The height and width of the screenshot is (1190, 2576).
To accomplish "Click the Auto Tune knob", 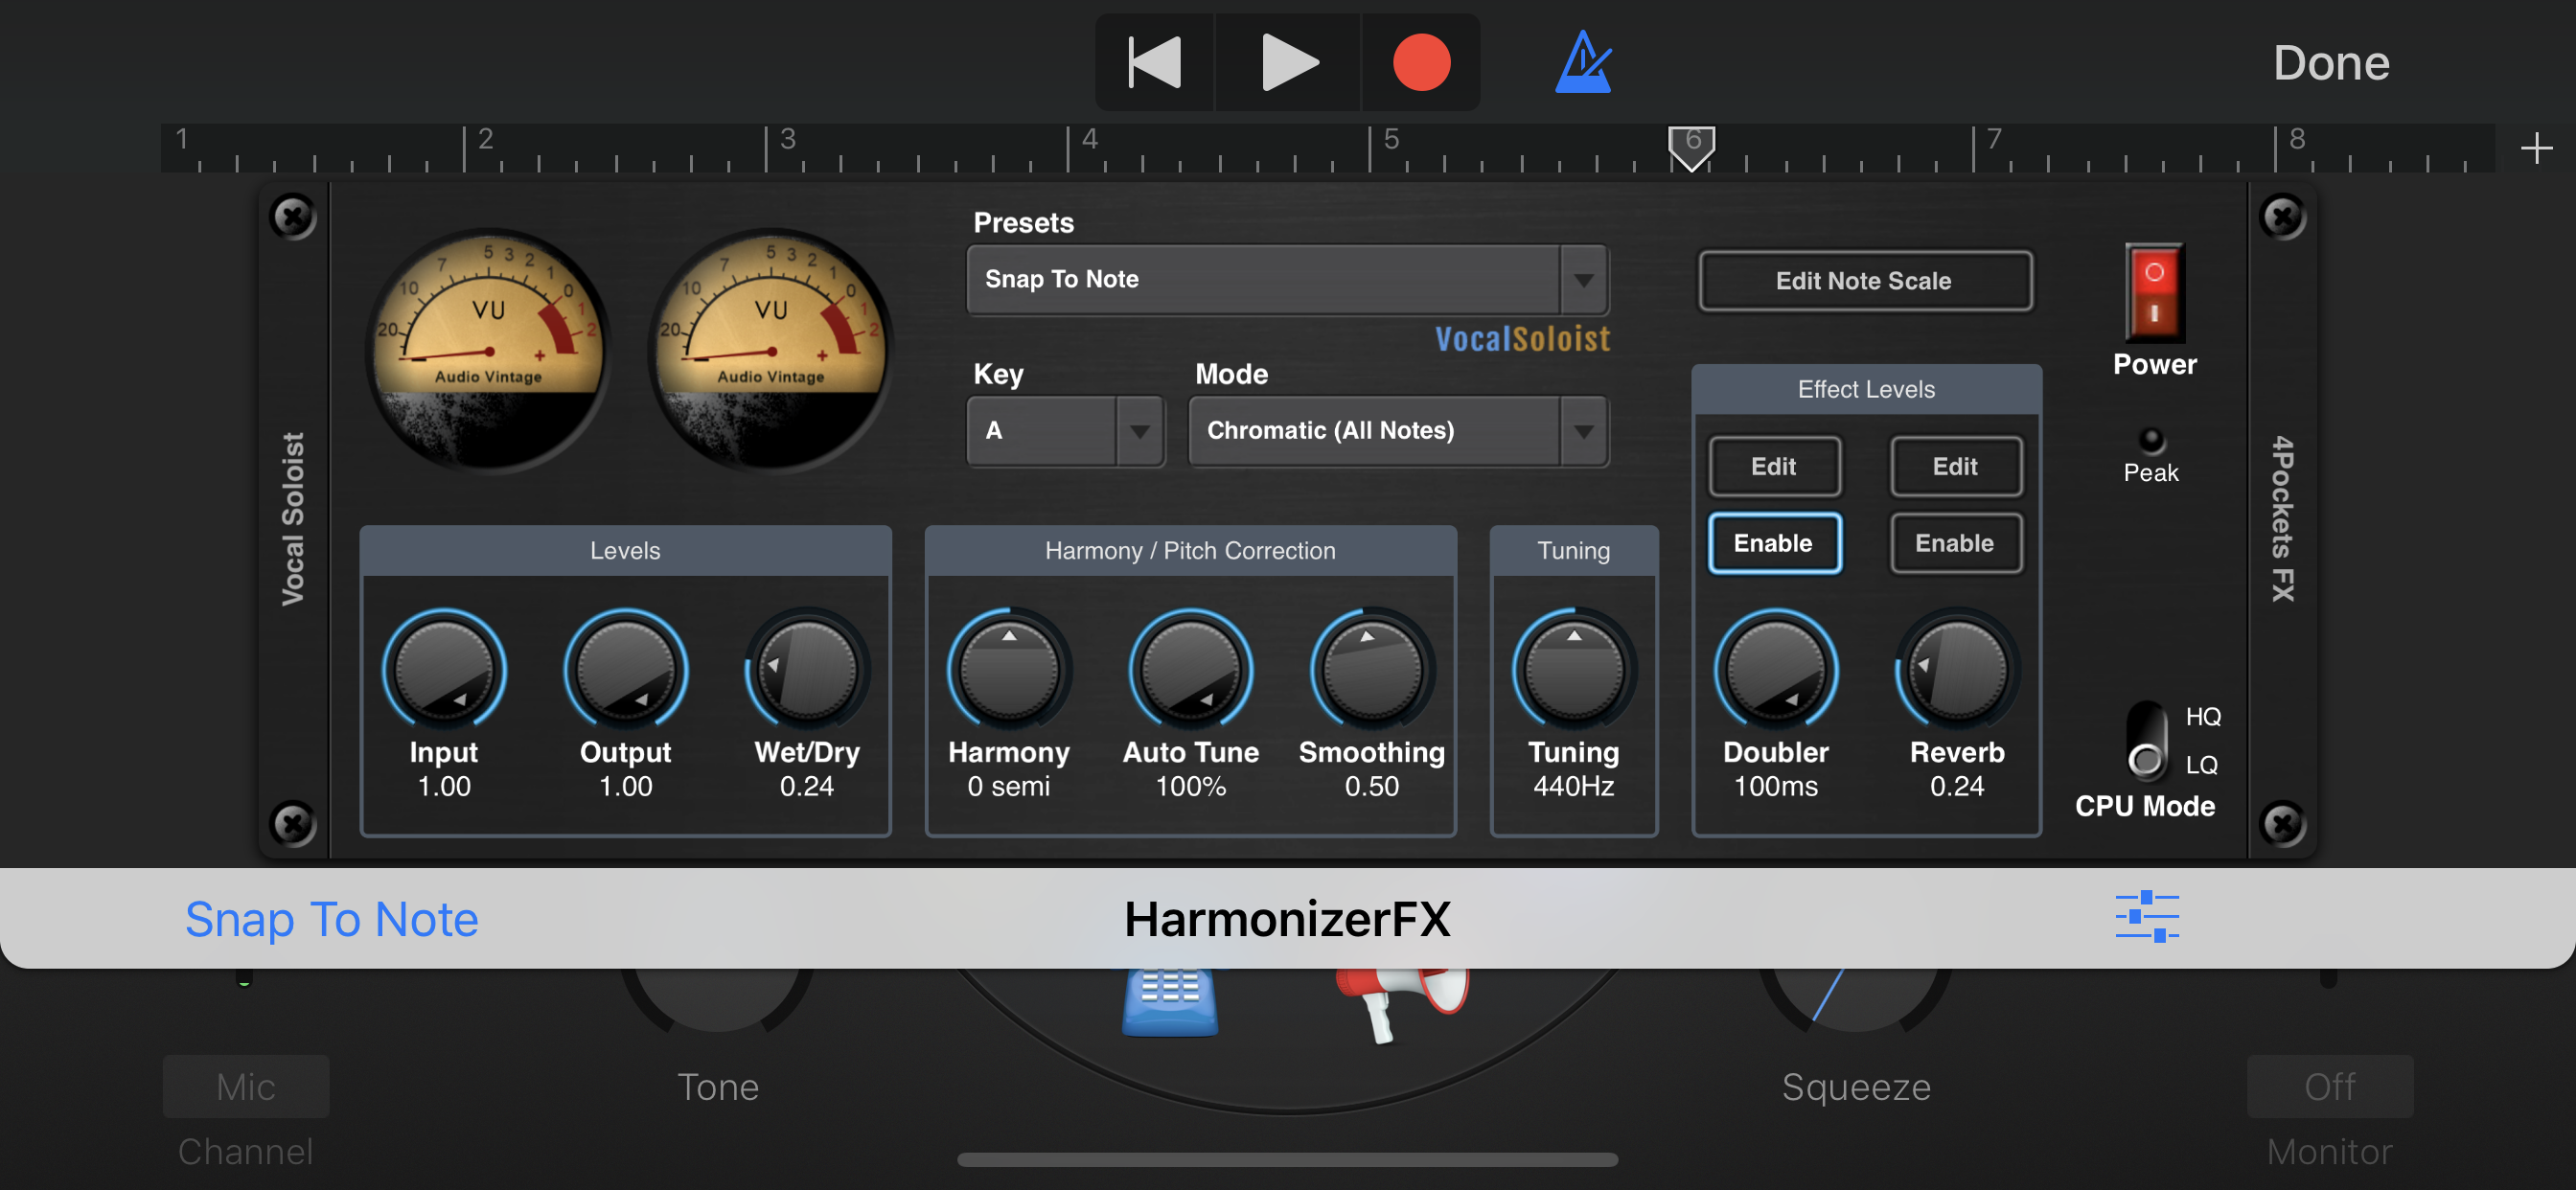I will [1190, 669].
